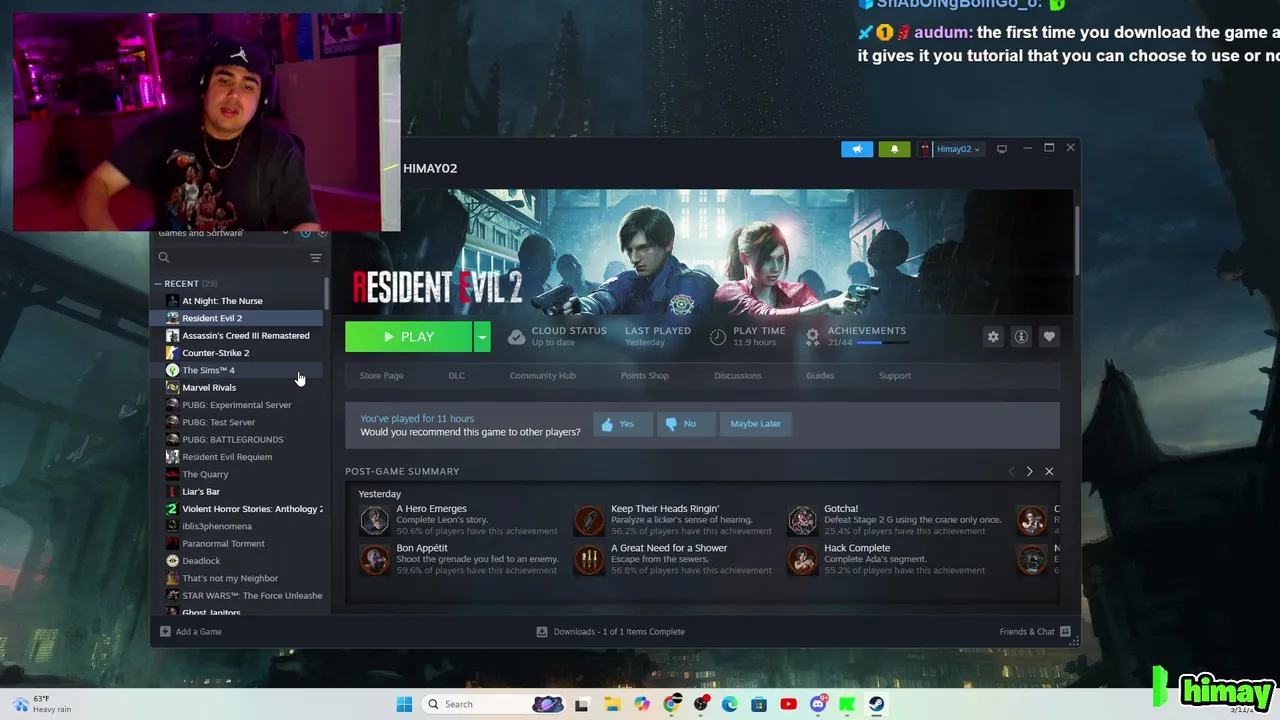Open Hack Complete achievement icon
Image resolution: width=1280 pixels, height=720 pixels.
click(803, 559)
